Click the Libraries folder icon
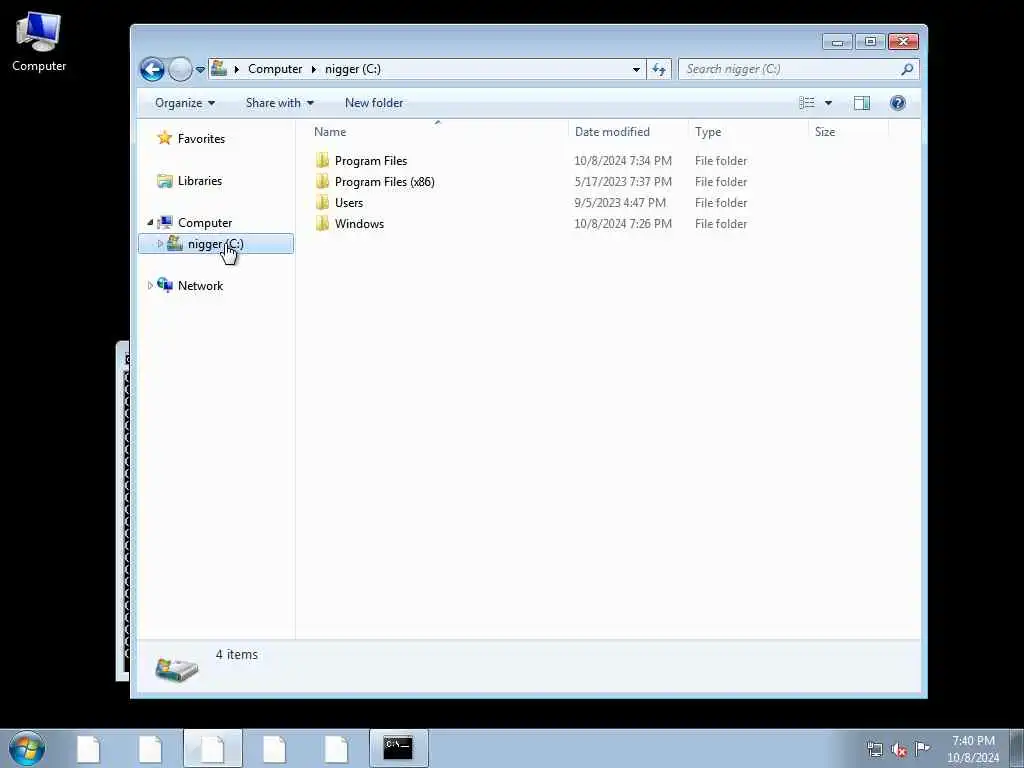Image resolution: width=1024 pixels, height=768 pixels. (165, 181)
